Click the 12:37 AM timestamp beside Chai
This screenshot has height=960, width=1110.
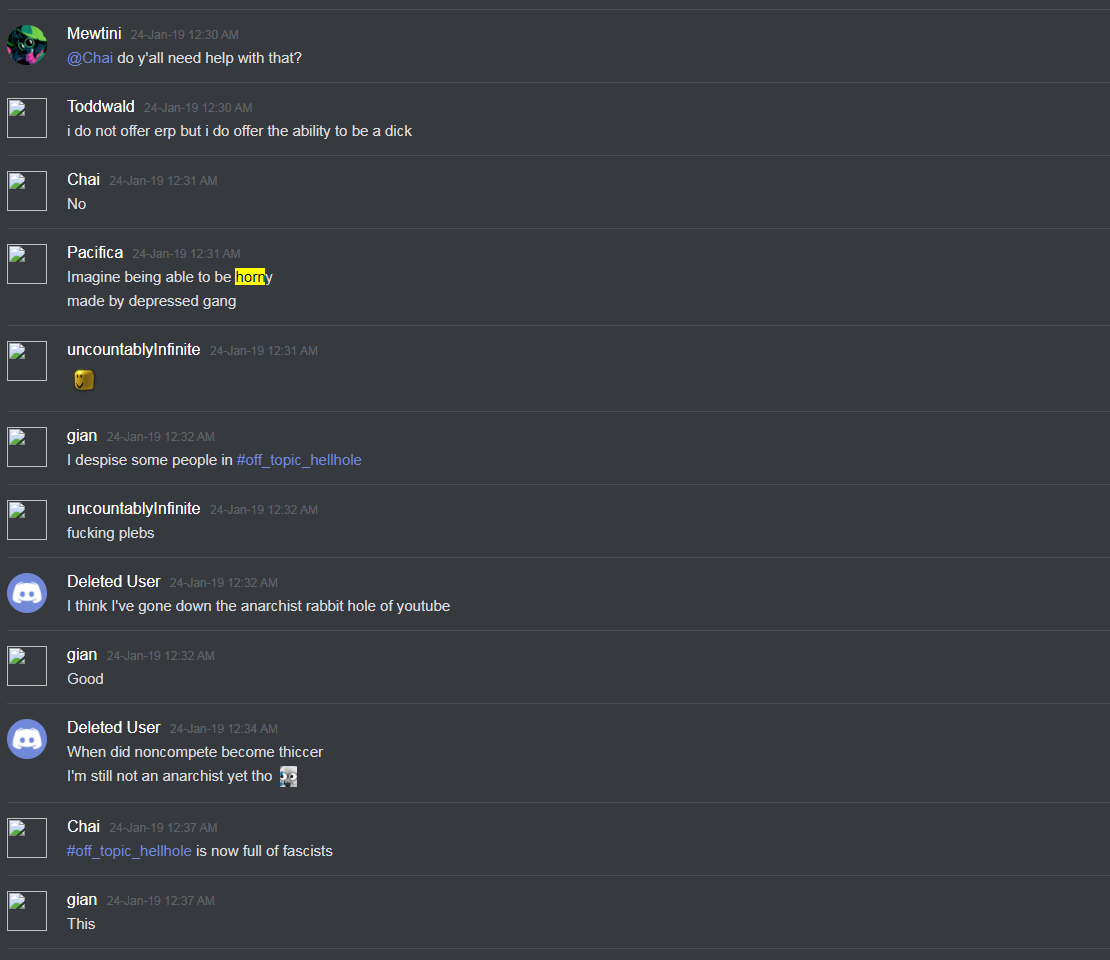(164, 828)
